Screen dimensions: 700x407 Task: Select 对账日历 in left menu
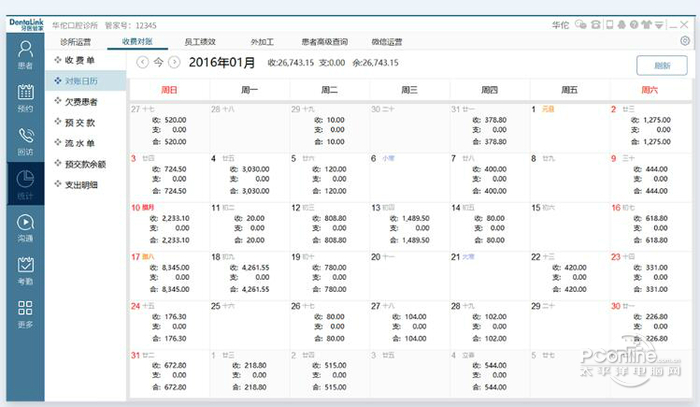[86, 81]
